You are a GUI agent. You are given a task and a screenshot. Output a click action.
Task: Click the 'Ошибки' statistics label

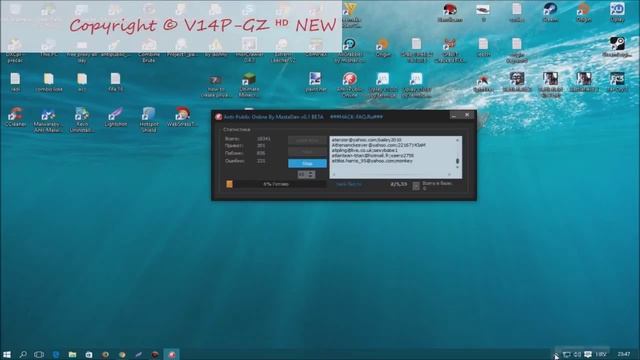click(x=235, y=161)
